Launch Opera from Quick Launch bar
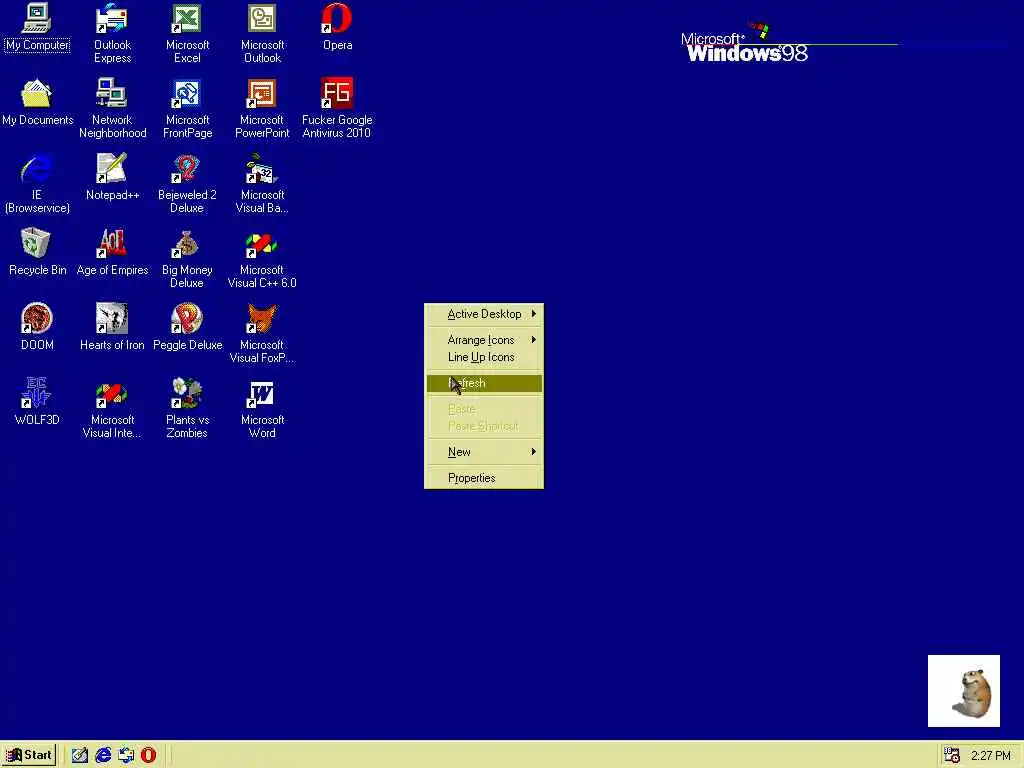This screenshot has height=768, width=1024. [149, 756]
